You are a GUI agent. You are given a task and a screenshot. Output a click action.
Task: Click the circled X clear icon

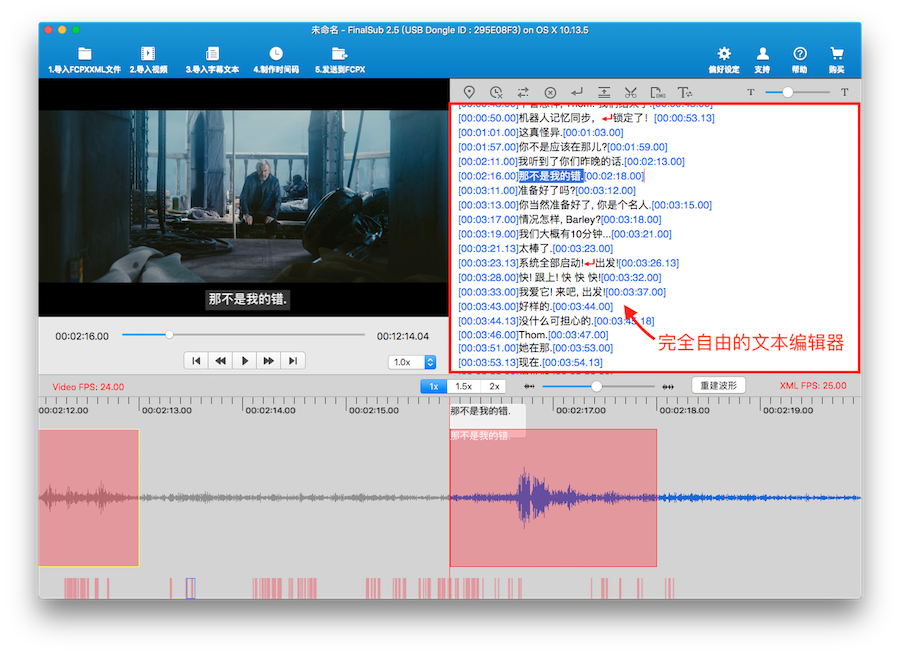coord(550,92)
